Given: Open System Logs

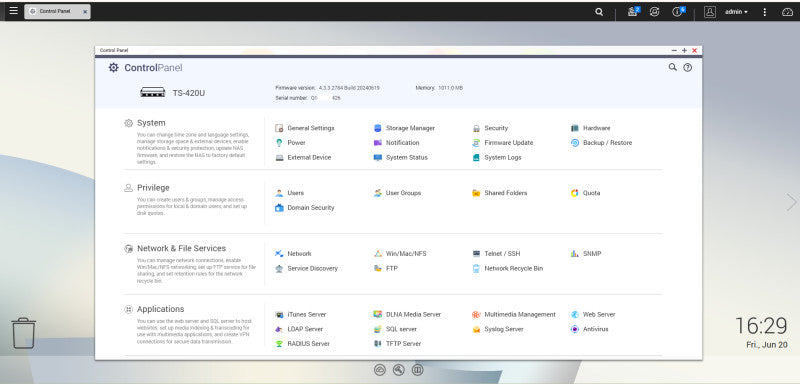Looking at the screenshot, I should coord(497,158).
